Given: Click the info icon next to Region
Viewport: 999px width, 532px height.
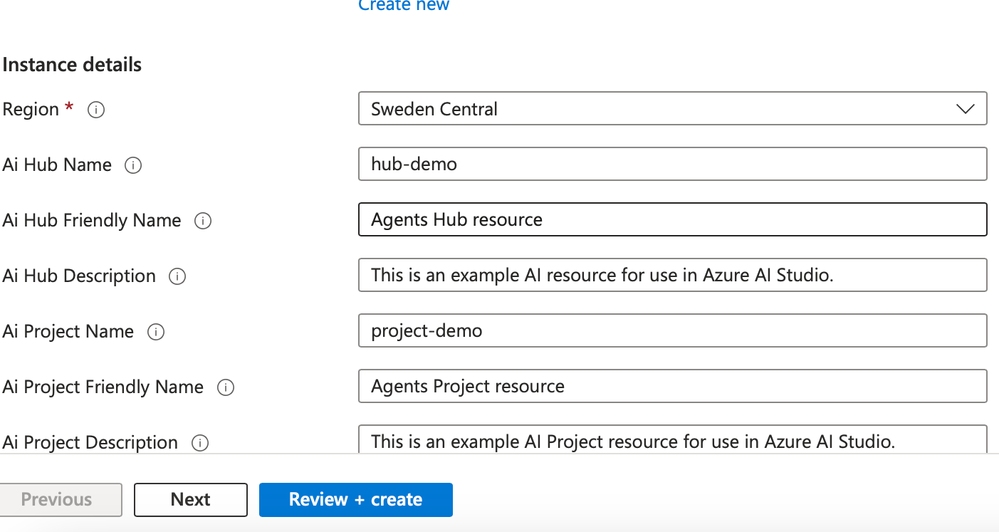Looking at the screenshot, I should (x=96, y=110).
